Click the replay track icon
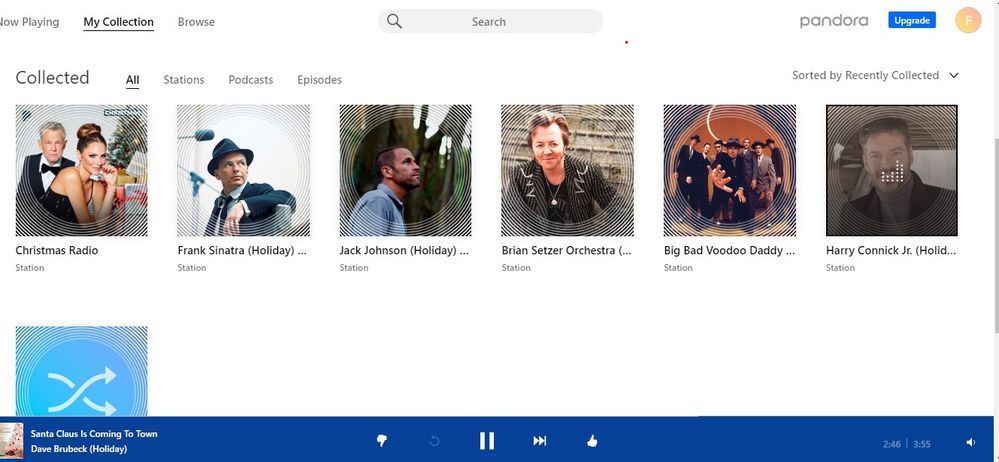Image resolution: width=999 pixels, height=462 pixels. [435, 440]
